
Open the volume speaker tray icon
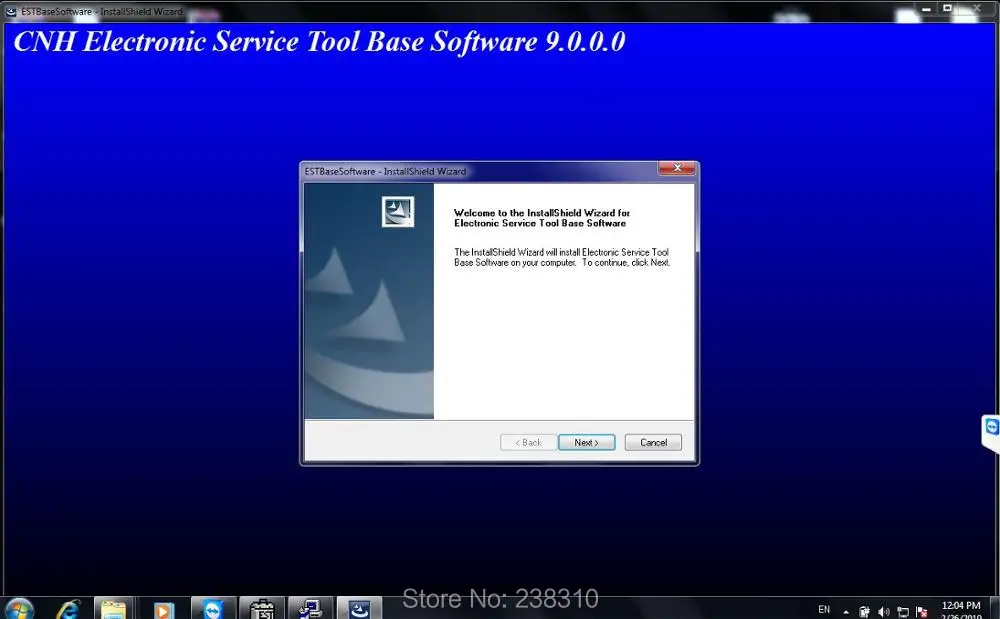coord(883,612)
